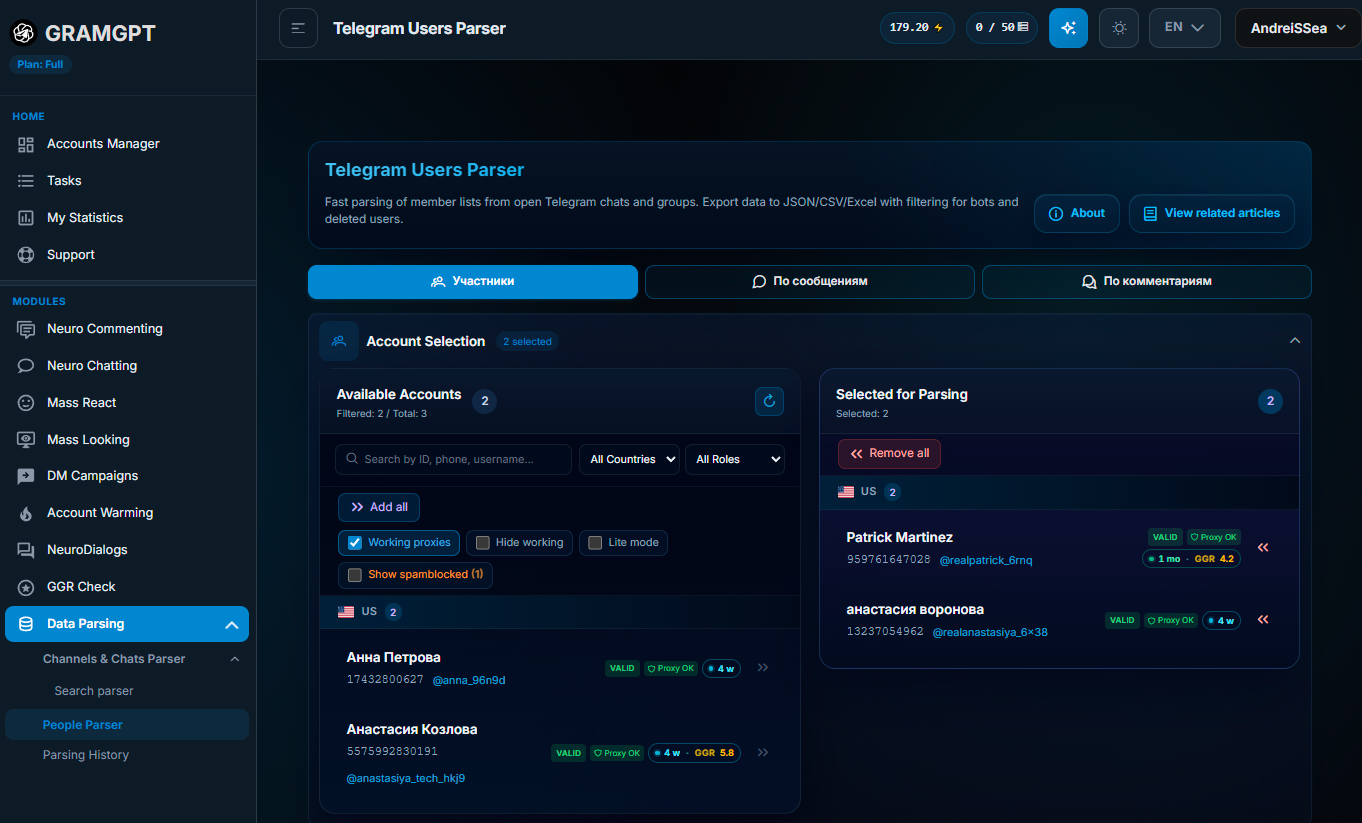Click View related articles button
1362x823 pixels.
[1212, 214]
